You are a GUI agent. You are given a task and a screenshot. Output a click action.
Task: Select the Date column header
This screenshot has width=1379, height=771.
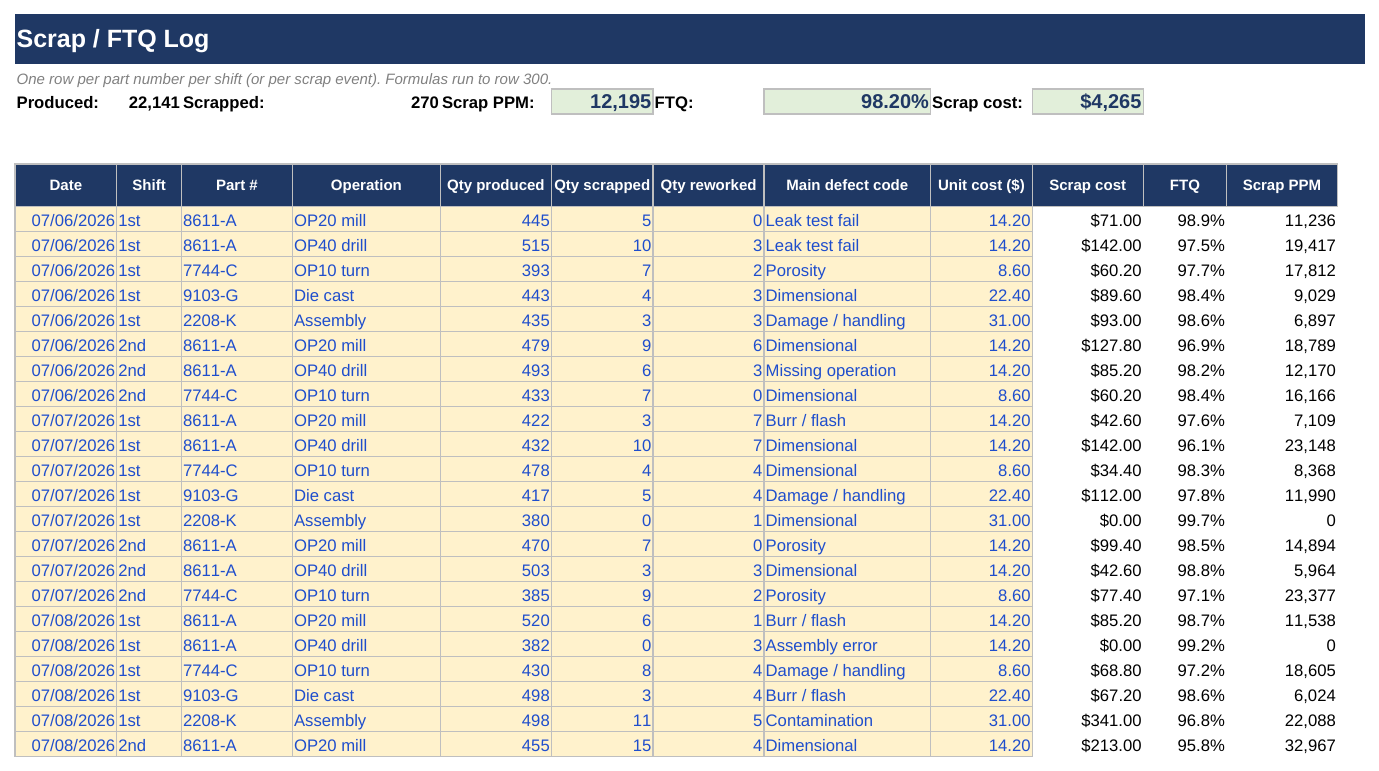66,185
